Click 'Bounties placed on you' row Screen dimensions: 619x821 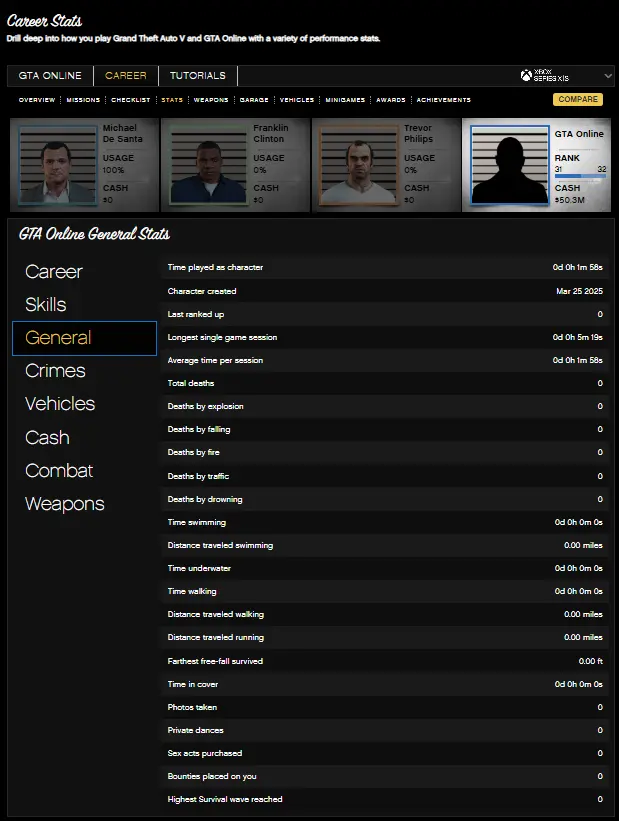tap(385, 776)
